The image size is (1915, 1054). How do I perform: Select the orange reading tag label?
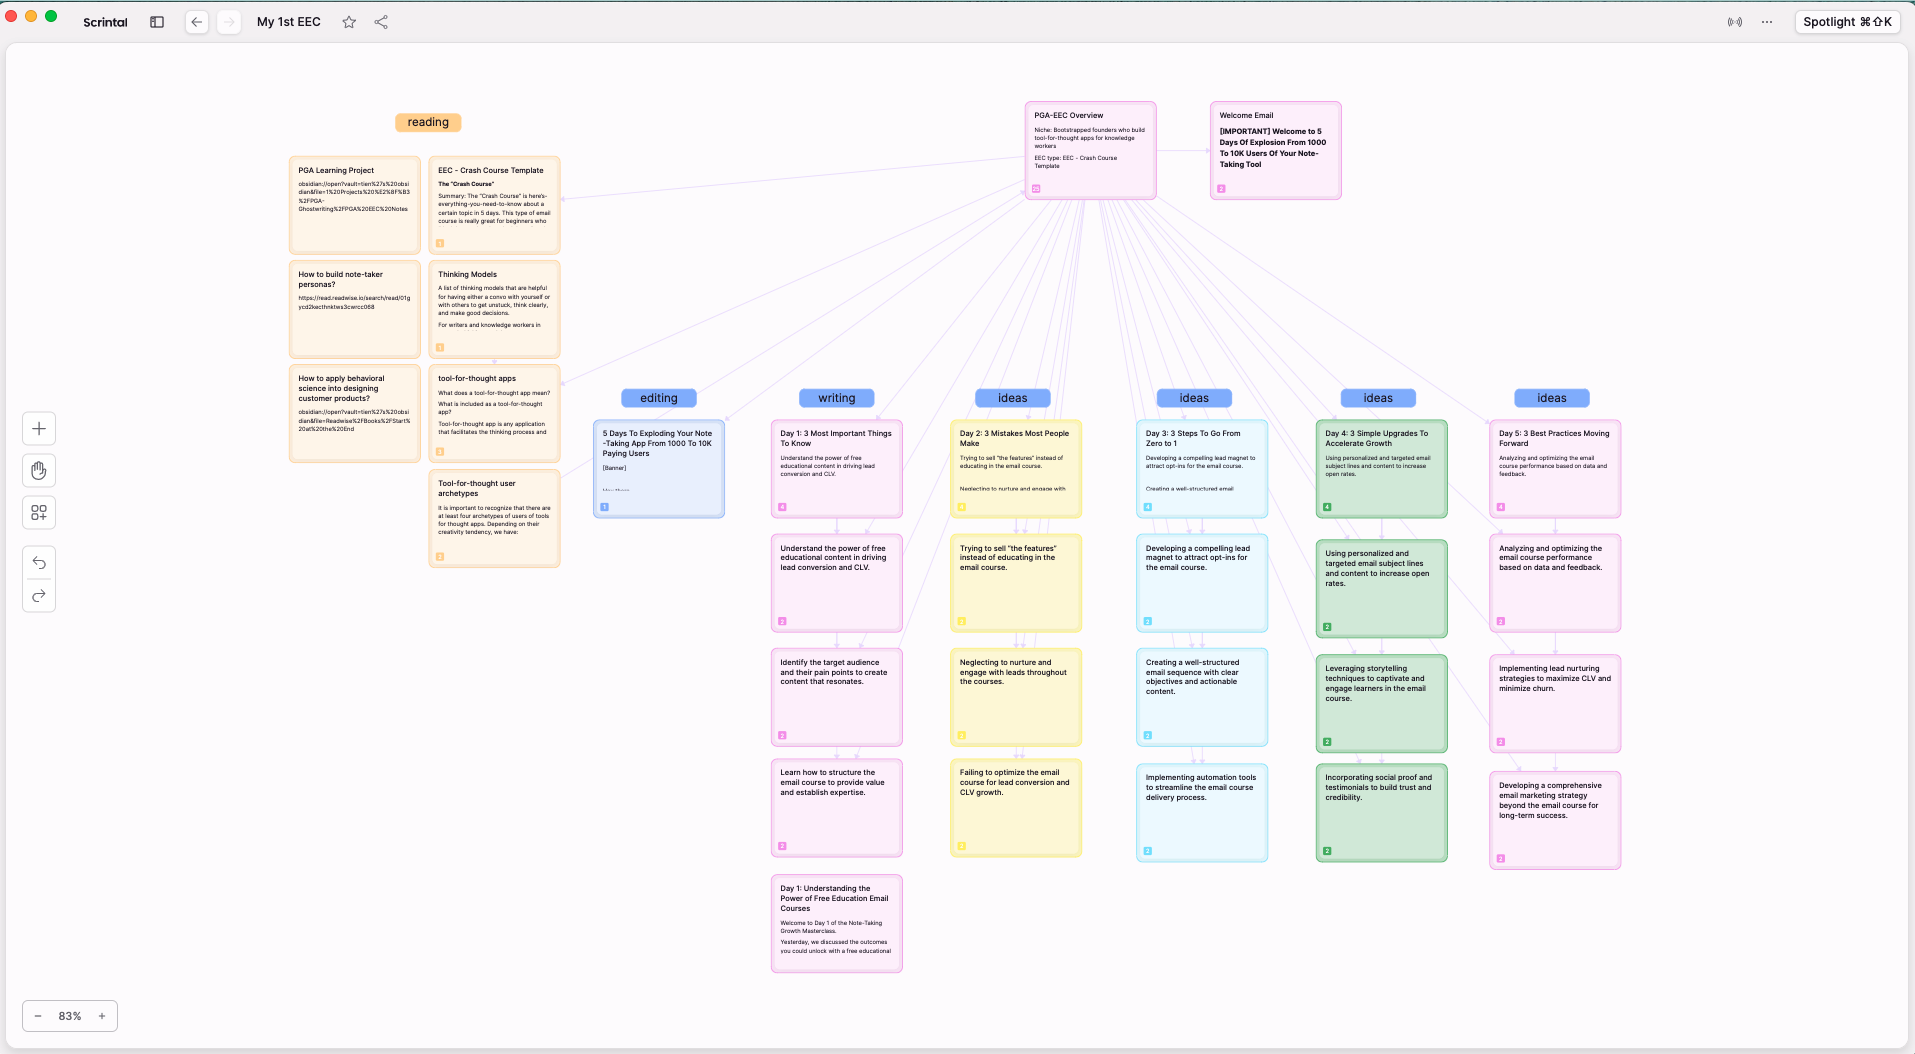click(x=428, y=122)
